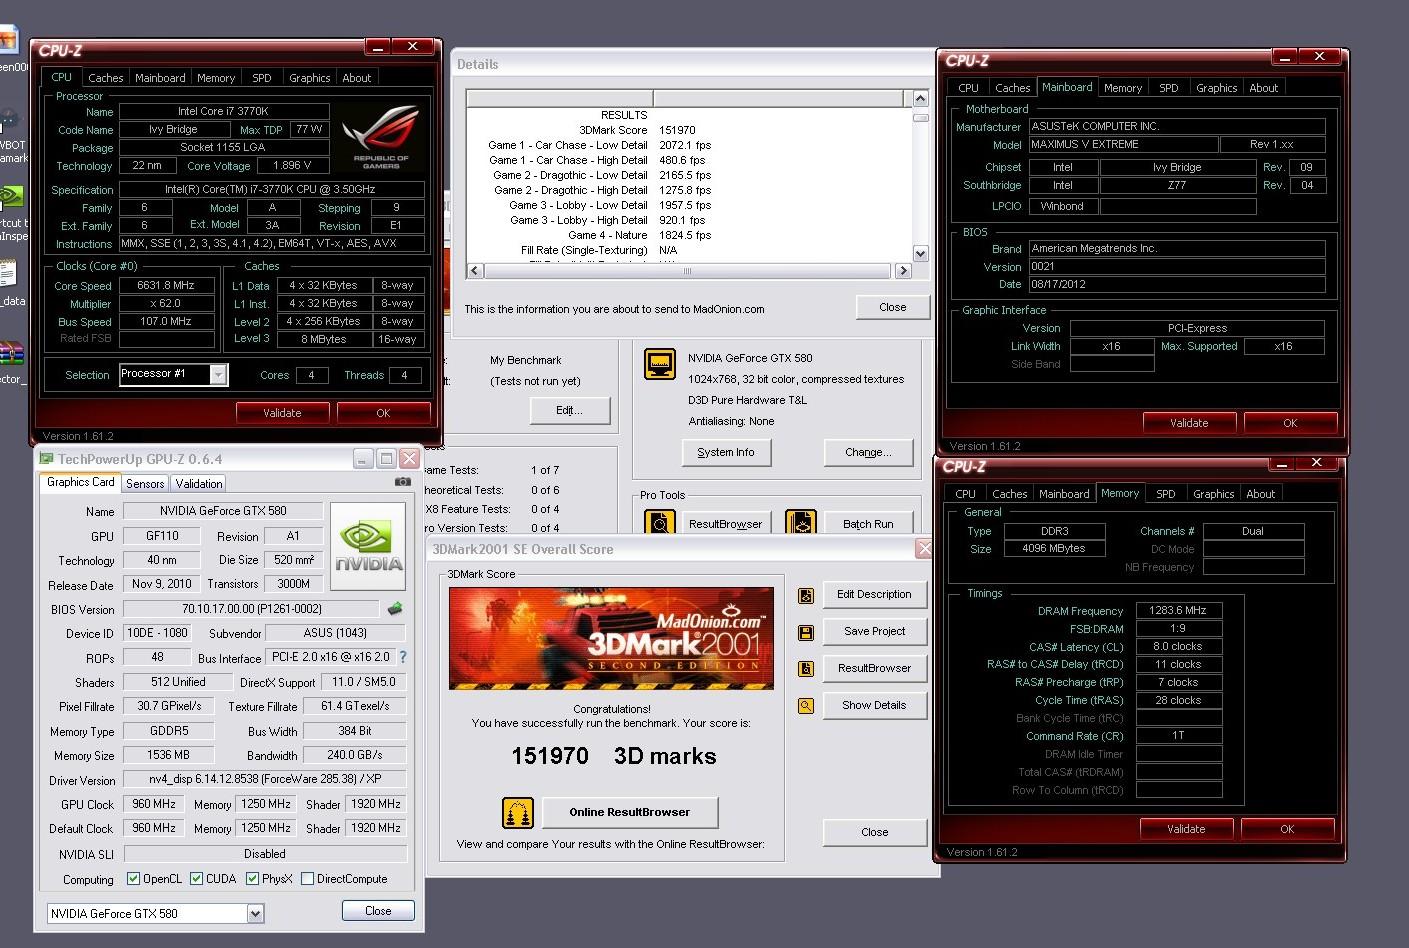1409x948 pixels.
Task: Switch to Validation tab in GPU-Z
Action: click(199, 483)
